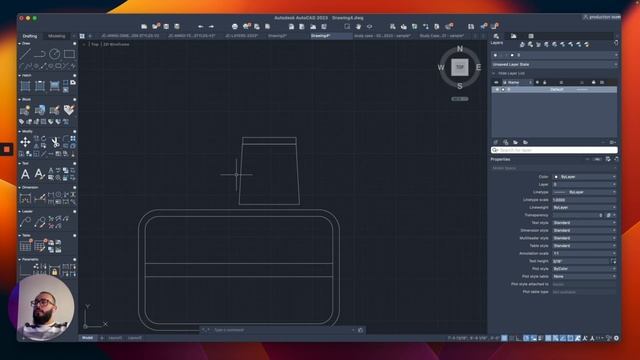Click the ByLayer color swatch in Properties
Screen dimensions: 640x360
(556, 177)
